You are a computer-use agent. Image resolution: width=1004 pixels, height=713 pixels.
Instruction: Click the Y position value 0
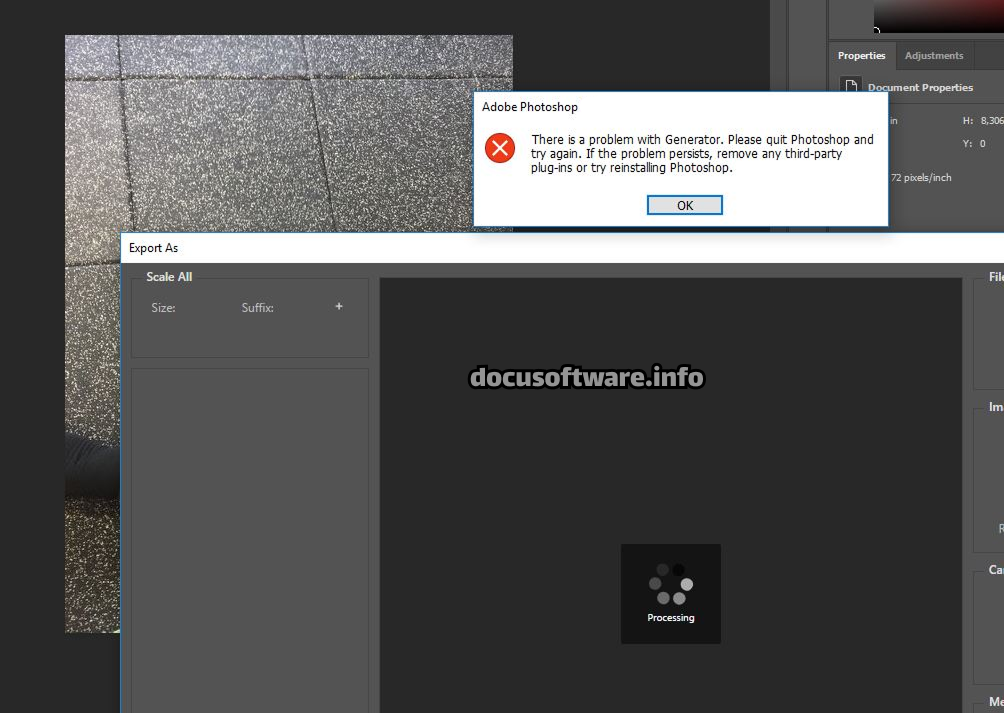982,144
